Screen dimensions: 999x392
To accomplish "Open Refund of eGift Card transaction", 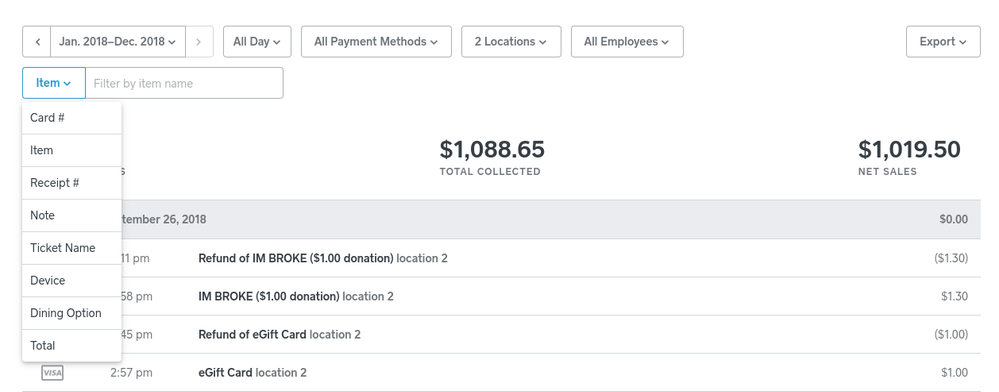I will click(x=501, y=335).
